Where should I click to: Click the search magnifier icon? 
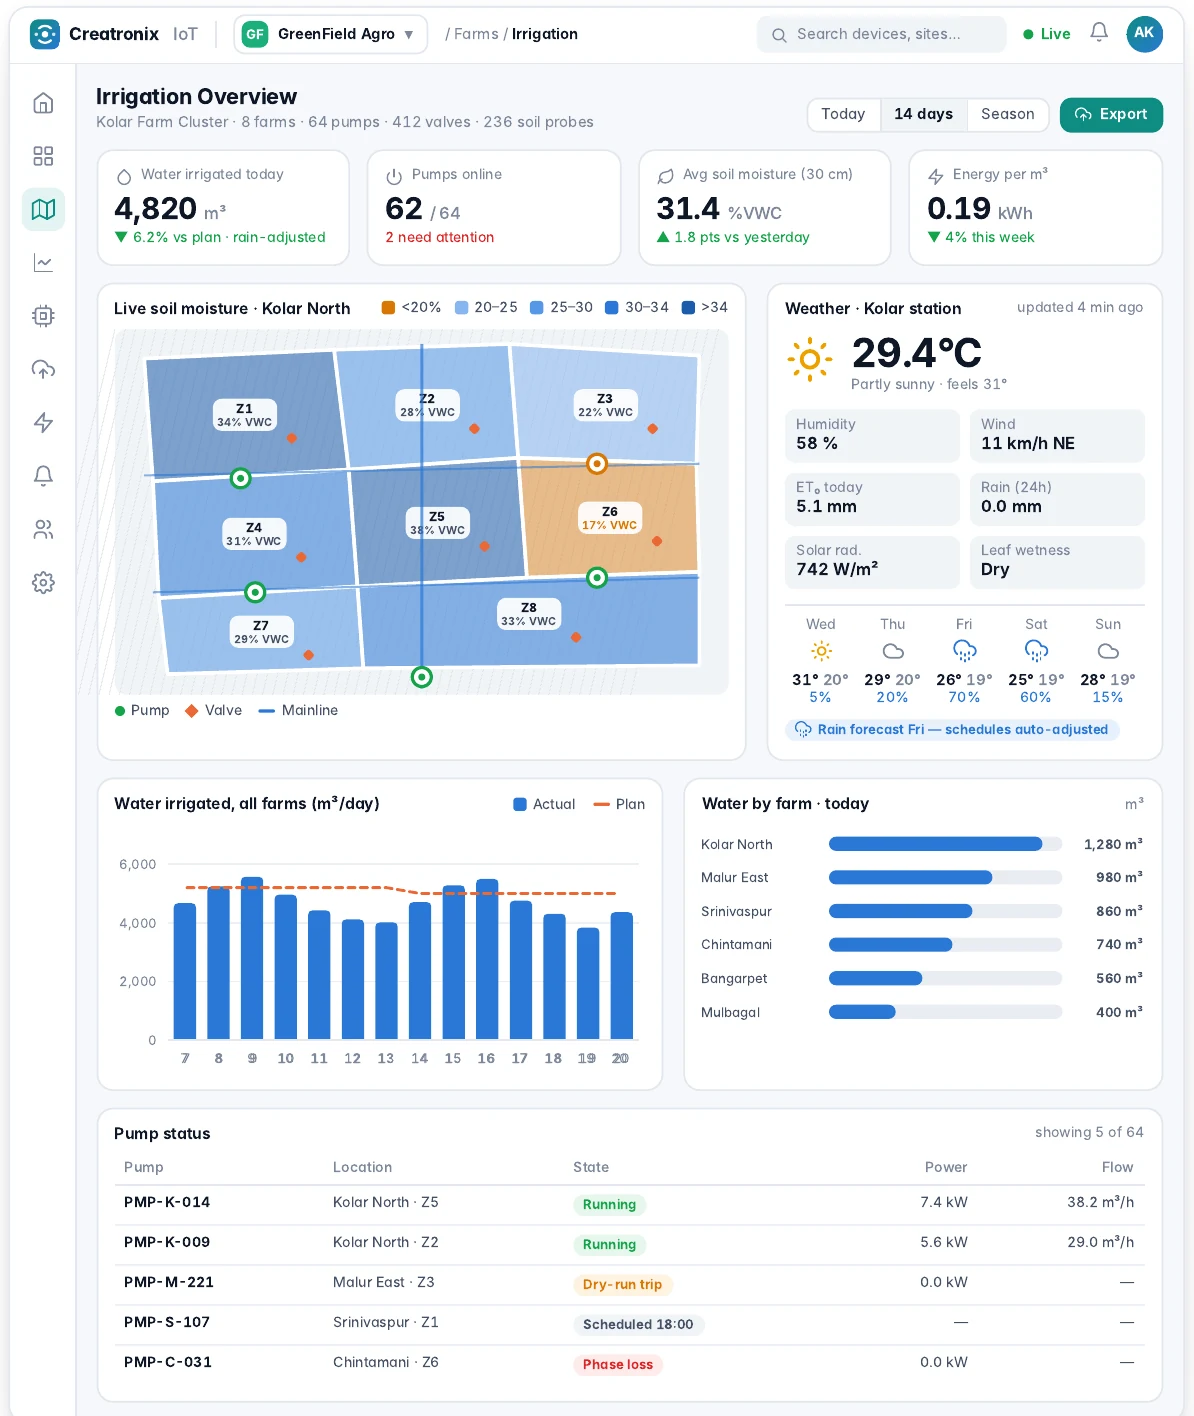pos(779,35)
